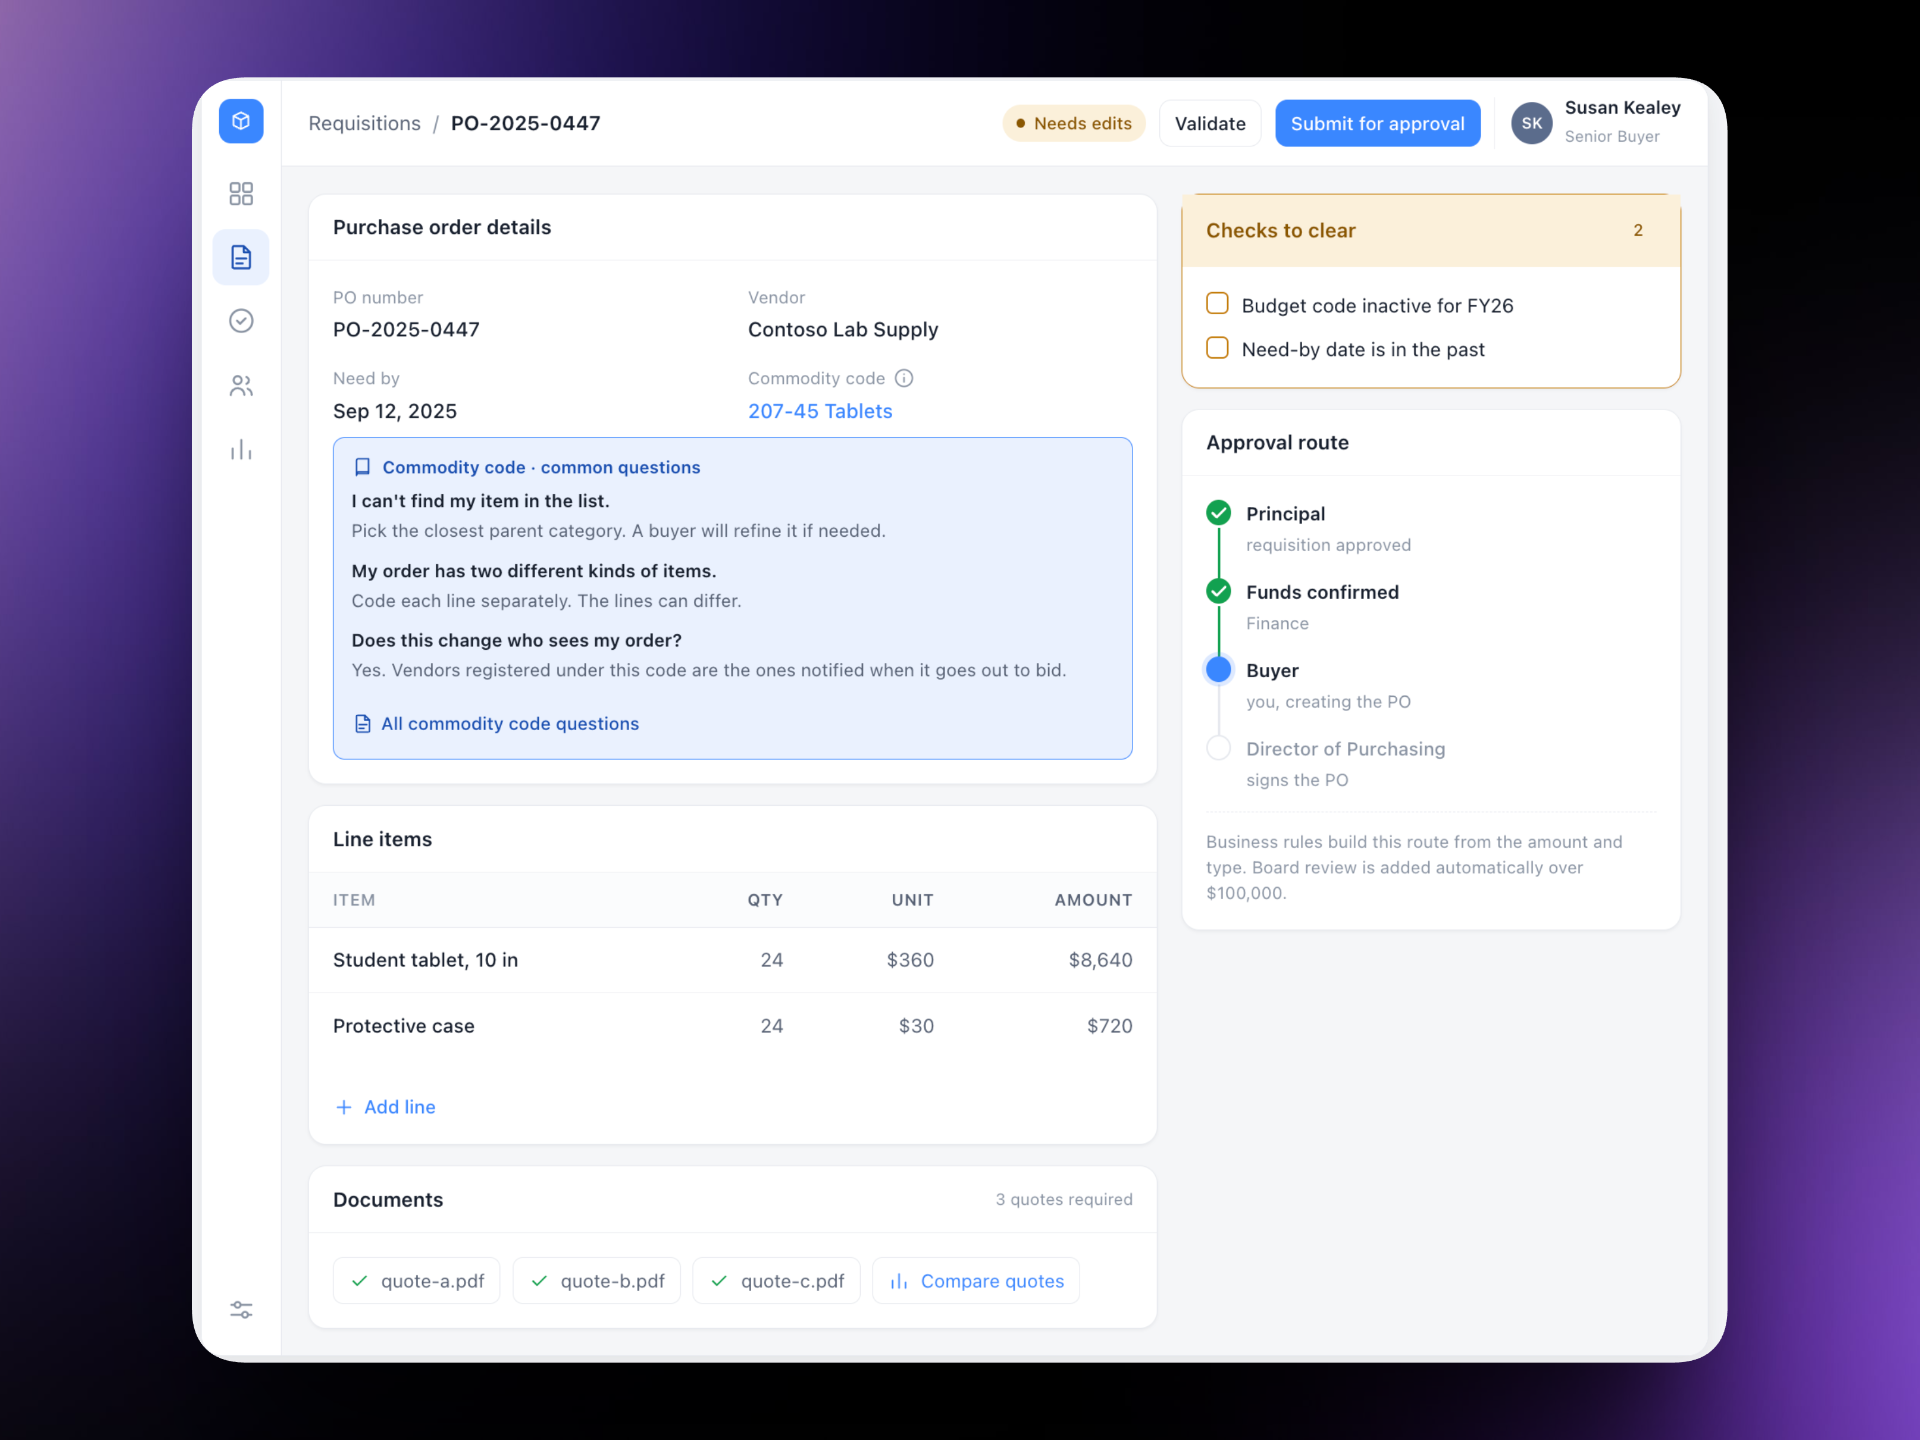Image resolution: width=1920 pixels, height=1440 pixels.
Task: Click the Senior Buyer role text
Action: click(x=1611, y=136)
